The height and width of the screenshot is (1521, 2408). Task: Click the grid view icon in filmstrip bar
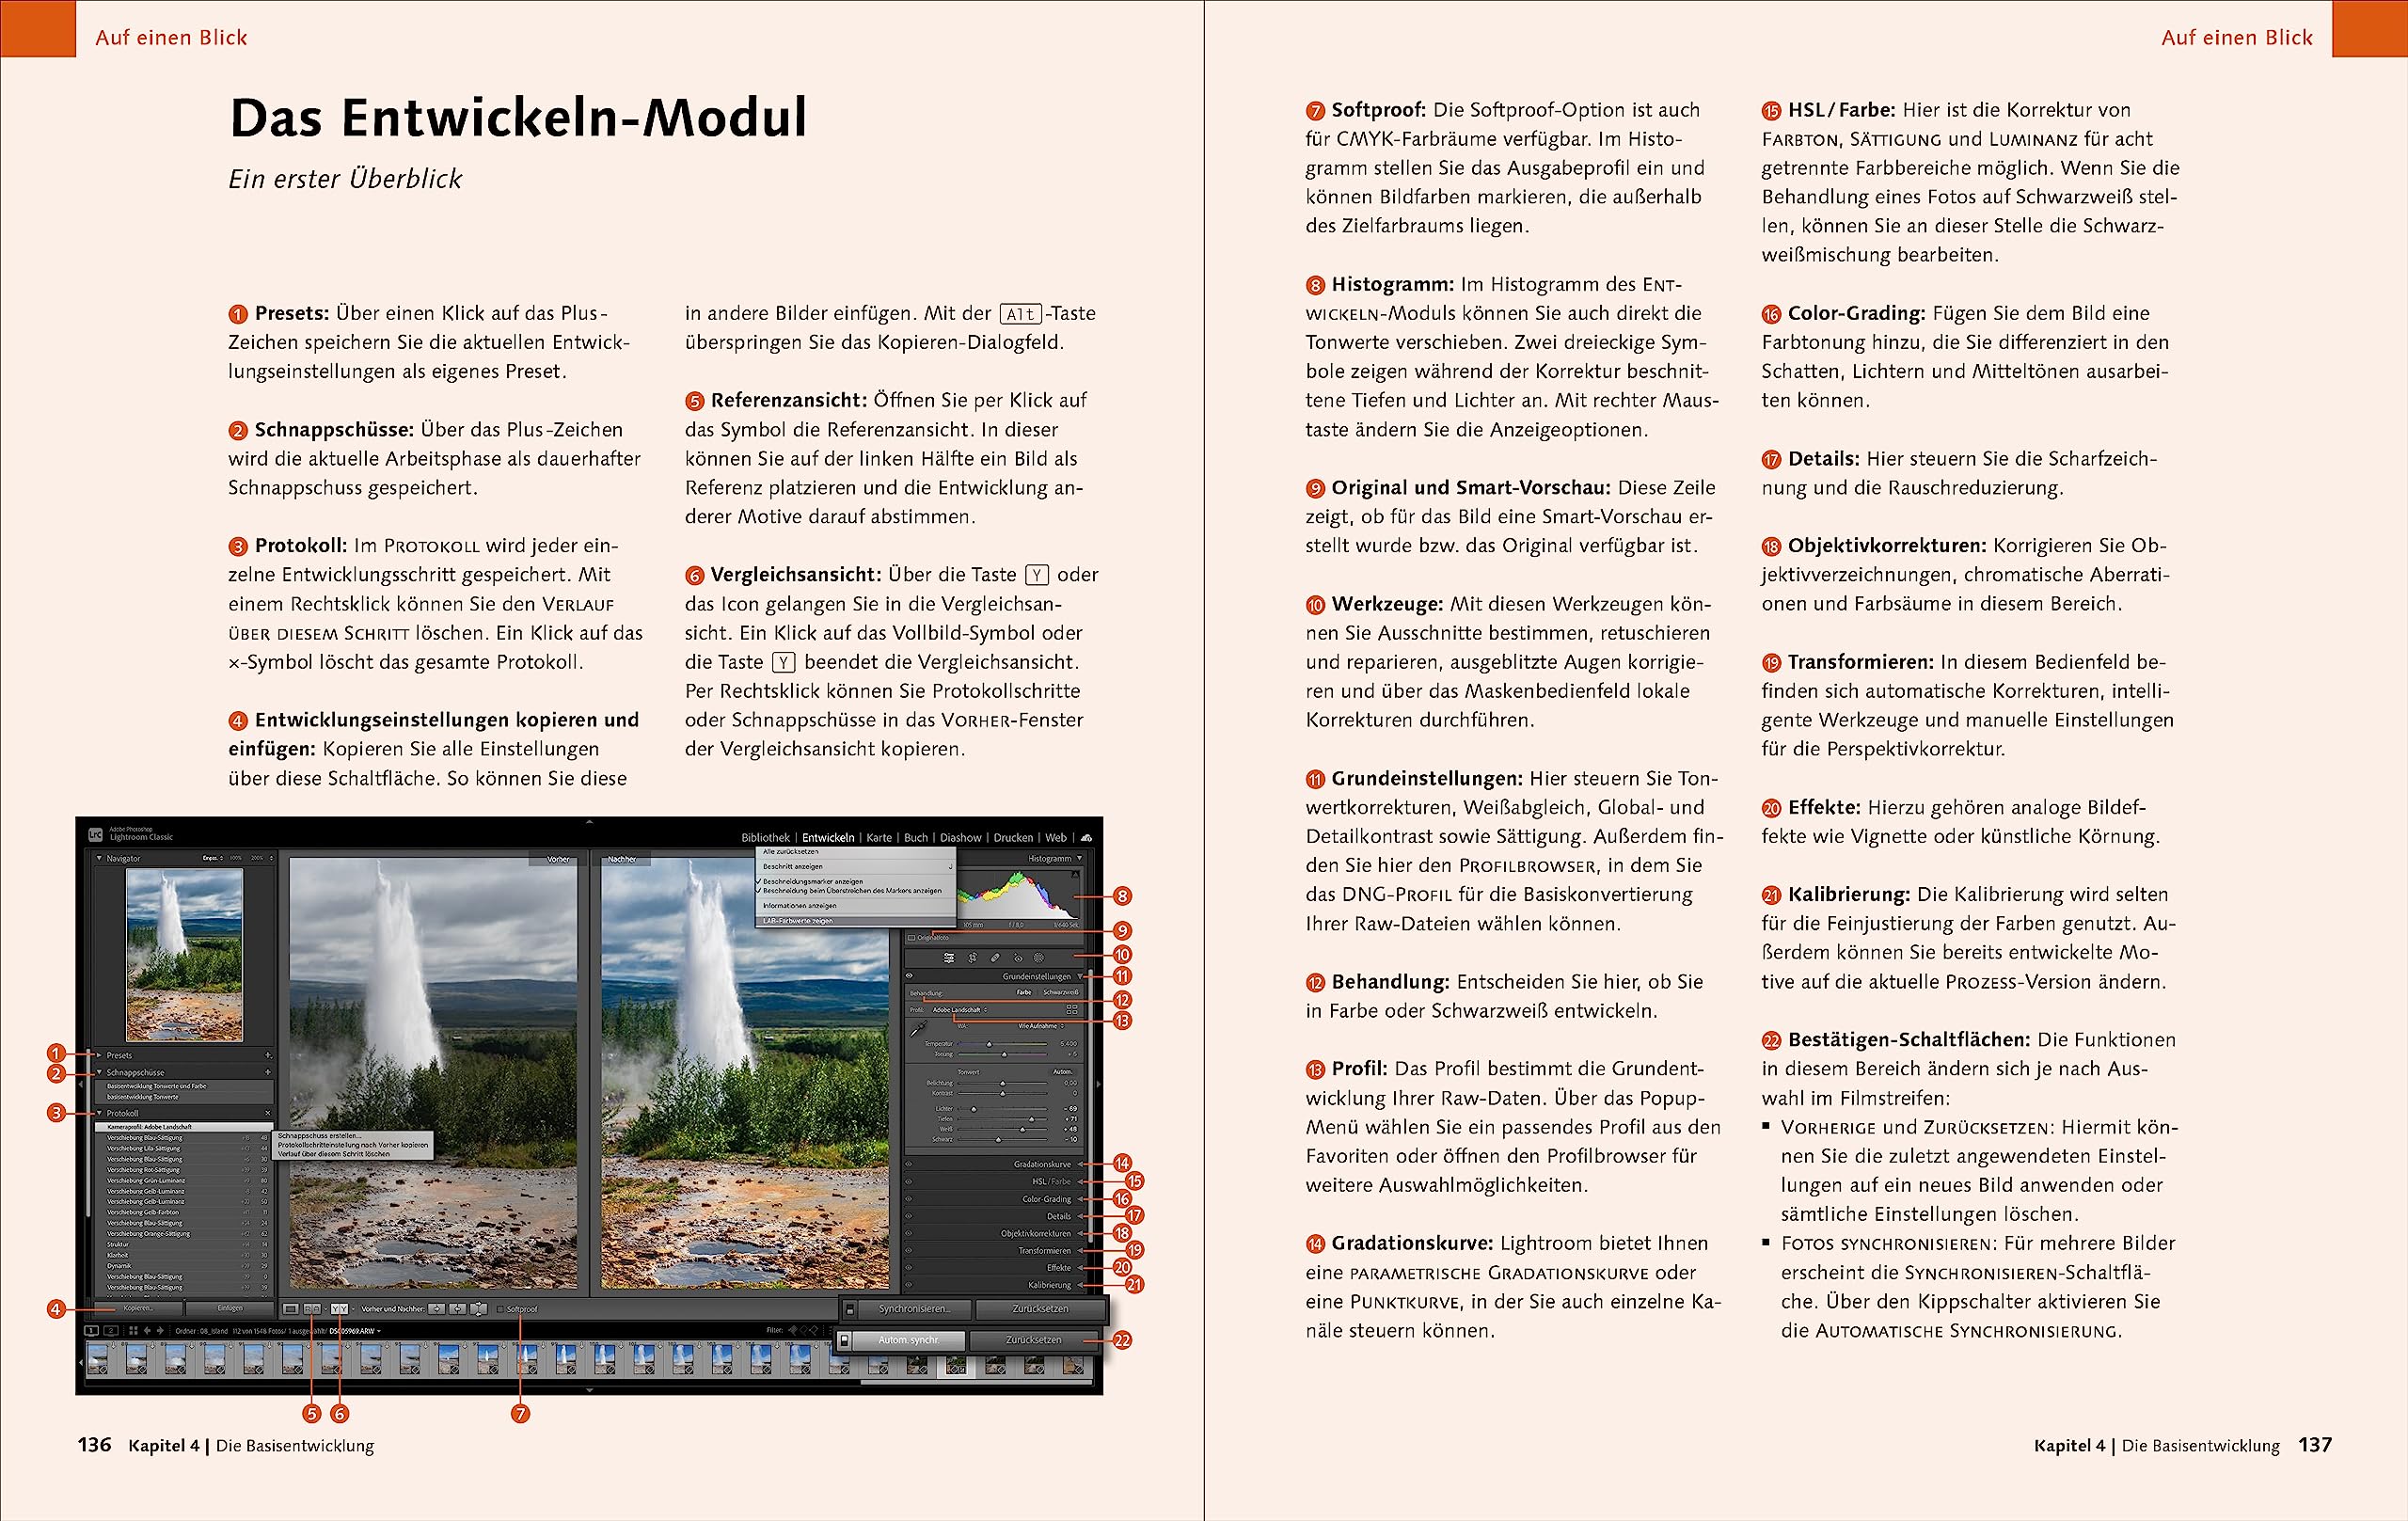(134, 1331)
